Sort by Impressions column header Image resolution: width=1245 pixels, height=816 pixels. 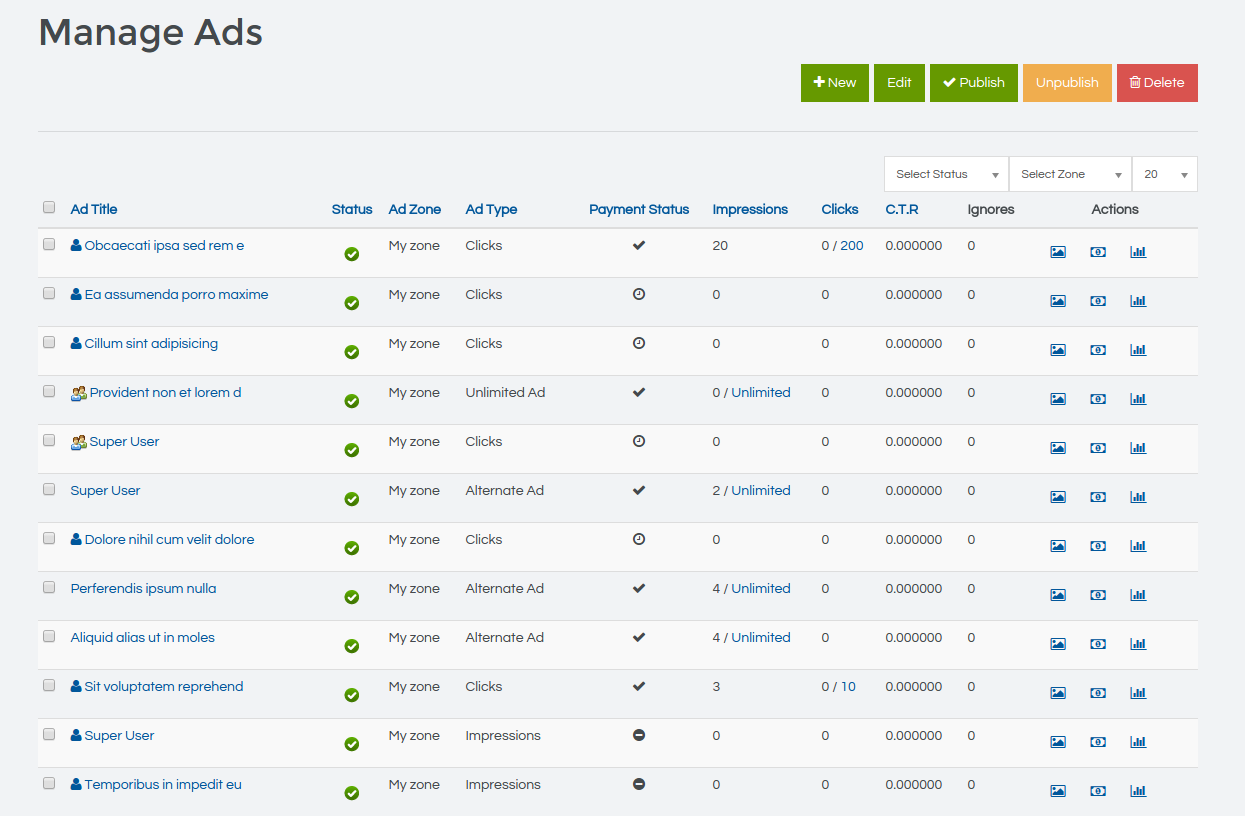(x=750, y=209)
